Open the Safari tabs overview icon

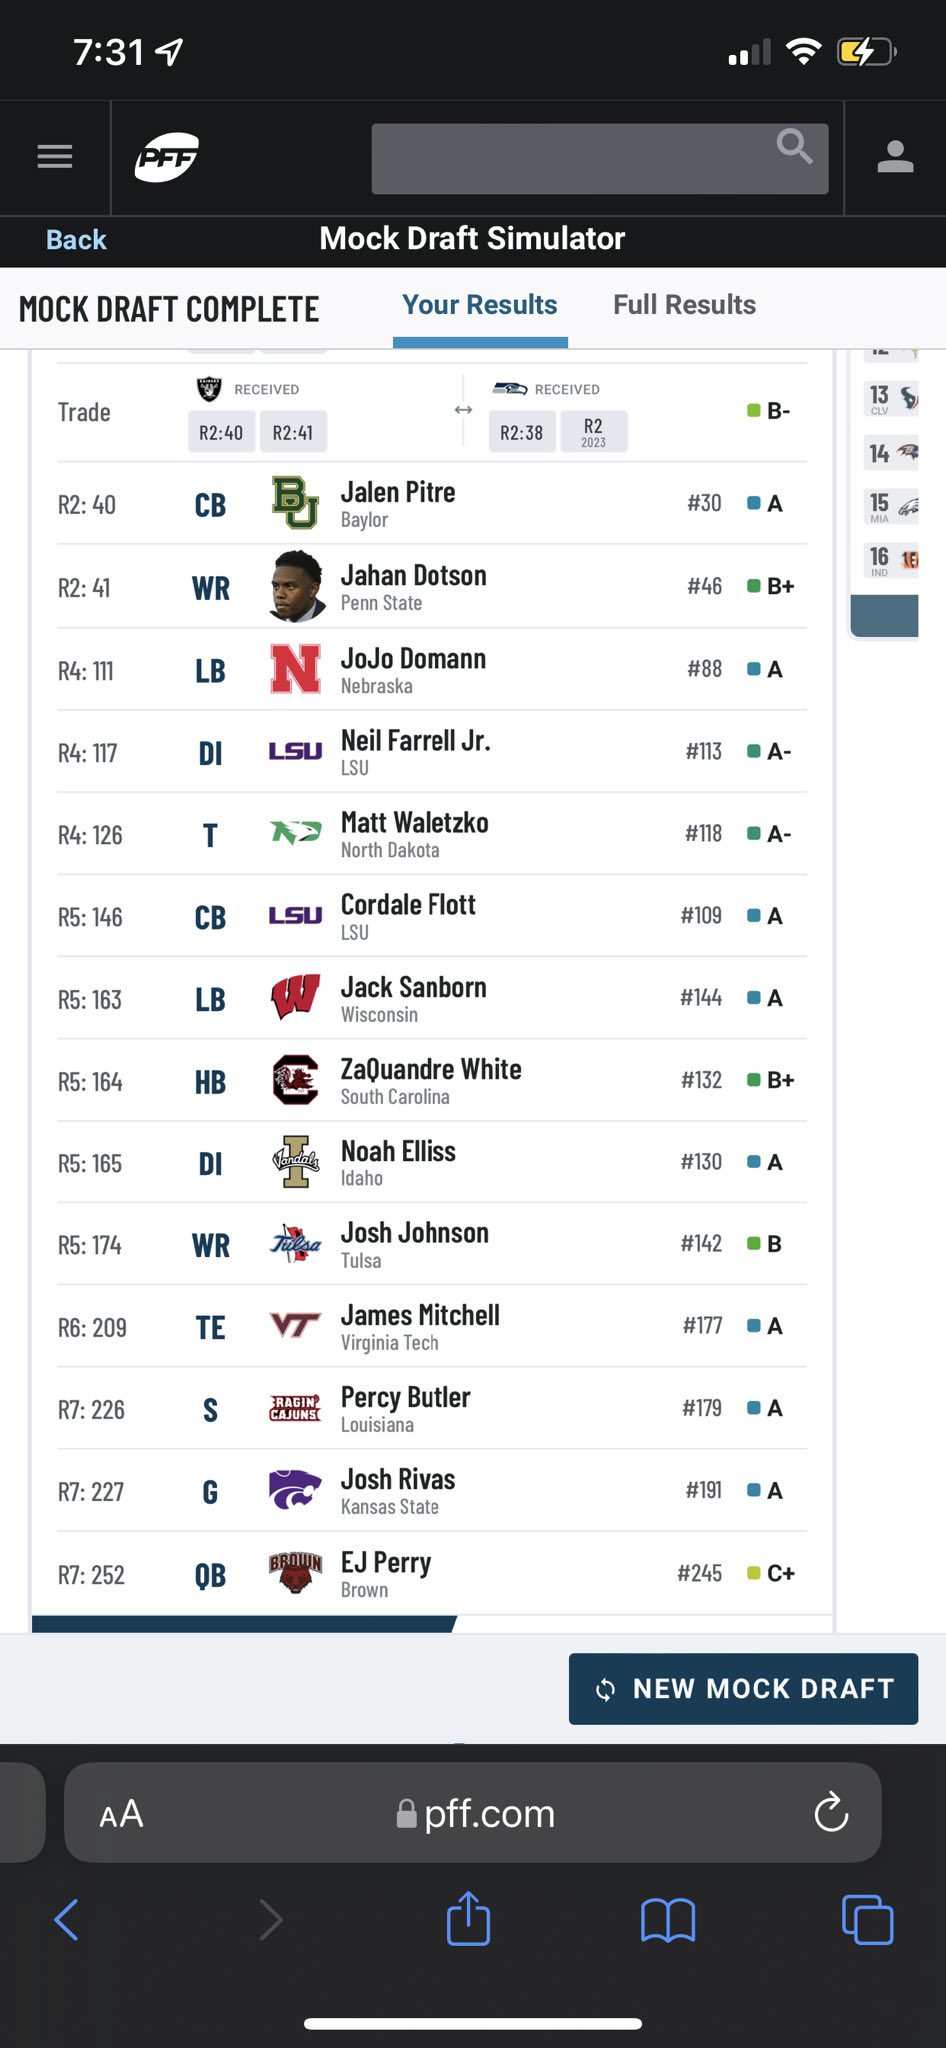tap(867, 1919)
